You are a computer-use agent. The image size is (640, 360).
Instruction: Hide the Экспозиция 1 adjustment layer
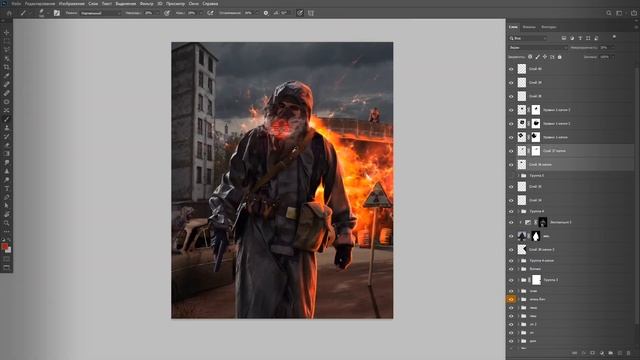tap(511, 222)
